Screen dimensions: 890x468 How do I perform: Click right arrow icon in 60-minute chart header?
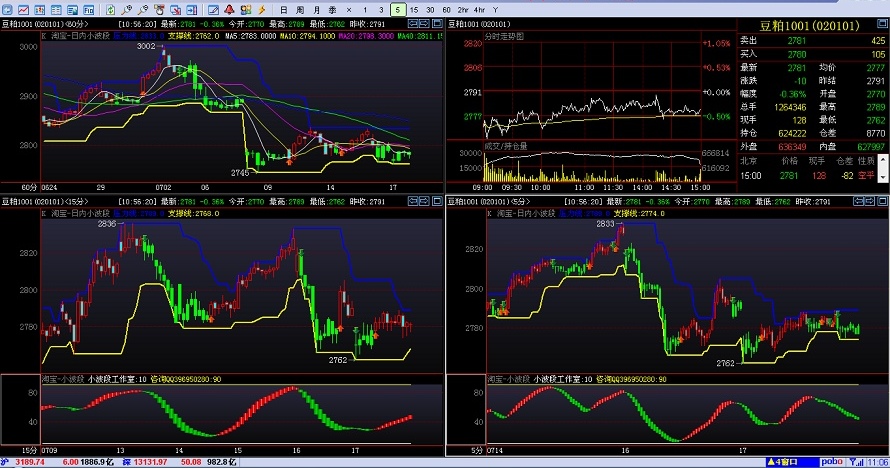click(424, 24)
